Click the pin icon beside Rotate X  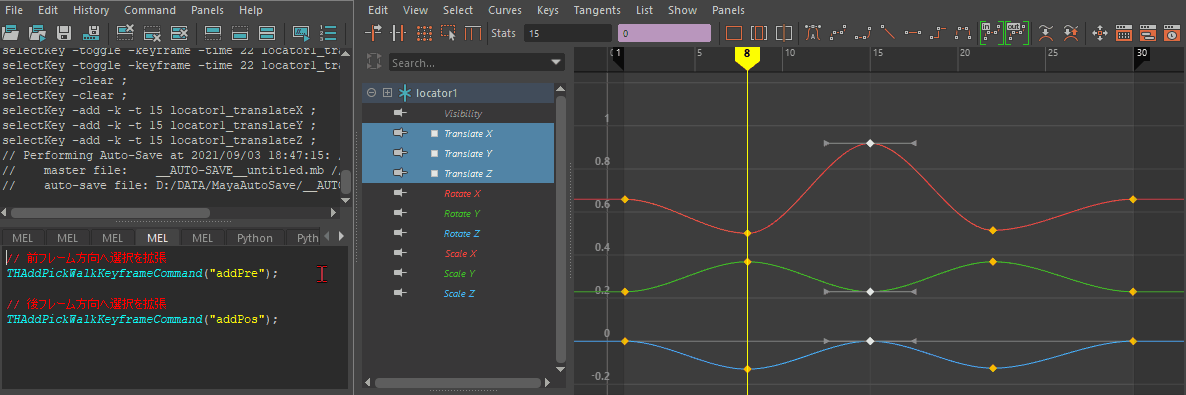pyautogui.click(x=400, y=193)
